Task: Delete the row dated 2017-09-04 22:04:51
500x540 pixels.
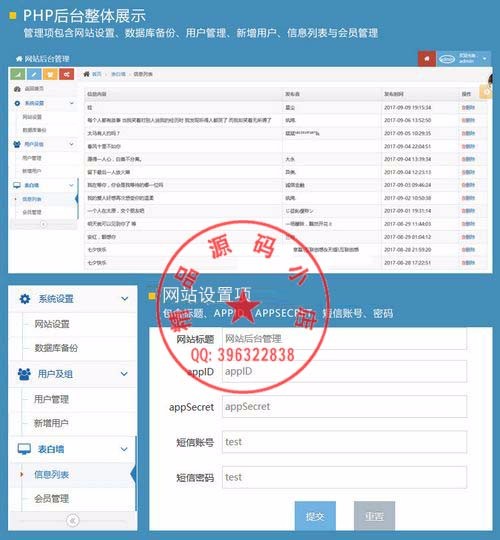Action: [468, 146]
